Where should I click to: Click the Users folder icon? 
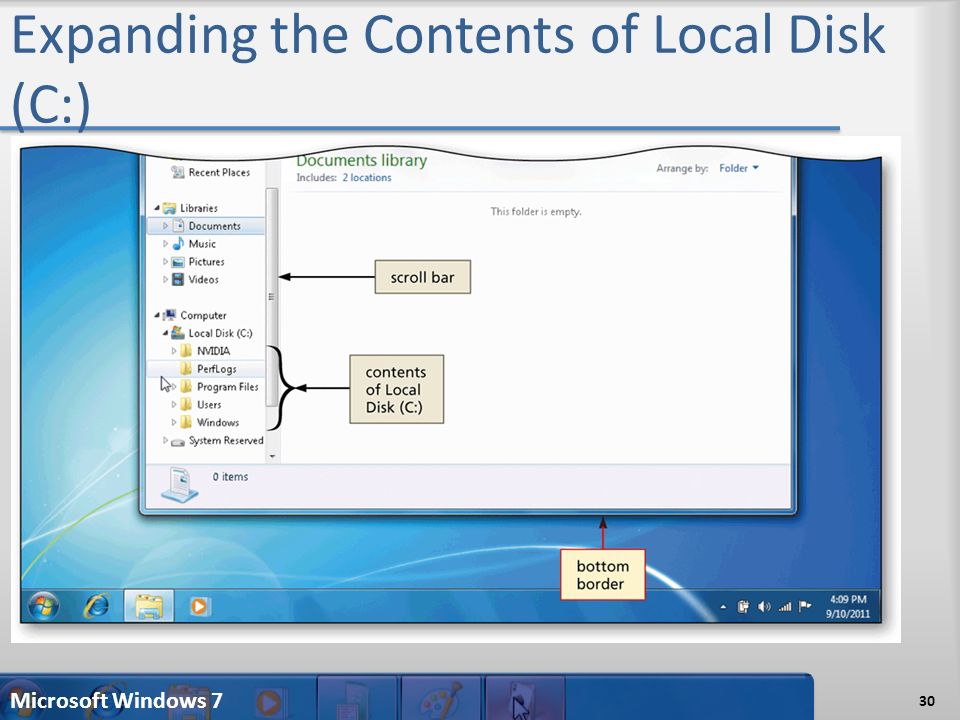pyautogui.click(x=186, y=404)
